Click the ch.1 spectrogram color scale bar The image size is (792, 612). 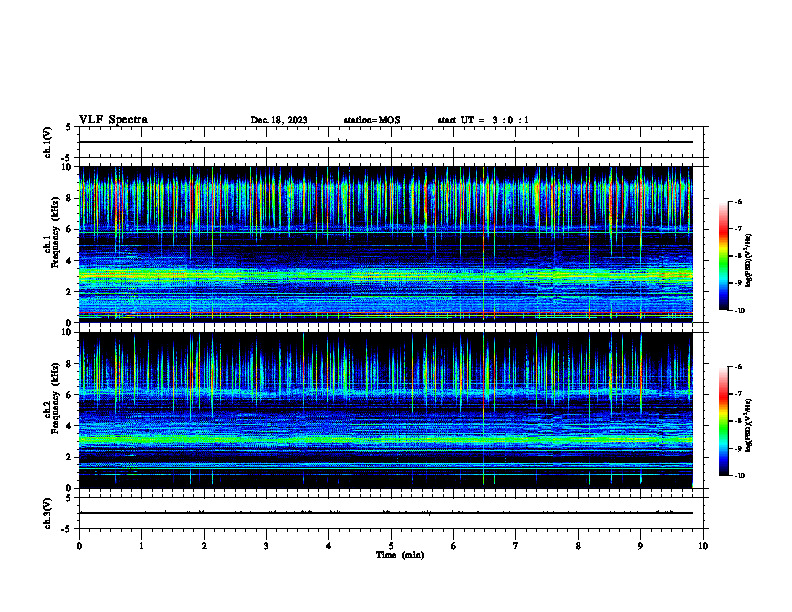pos(722,256)
